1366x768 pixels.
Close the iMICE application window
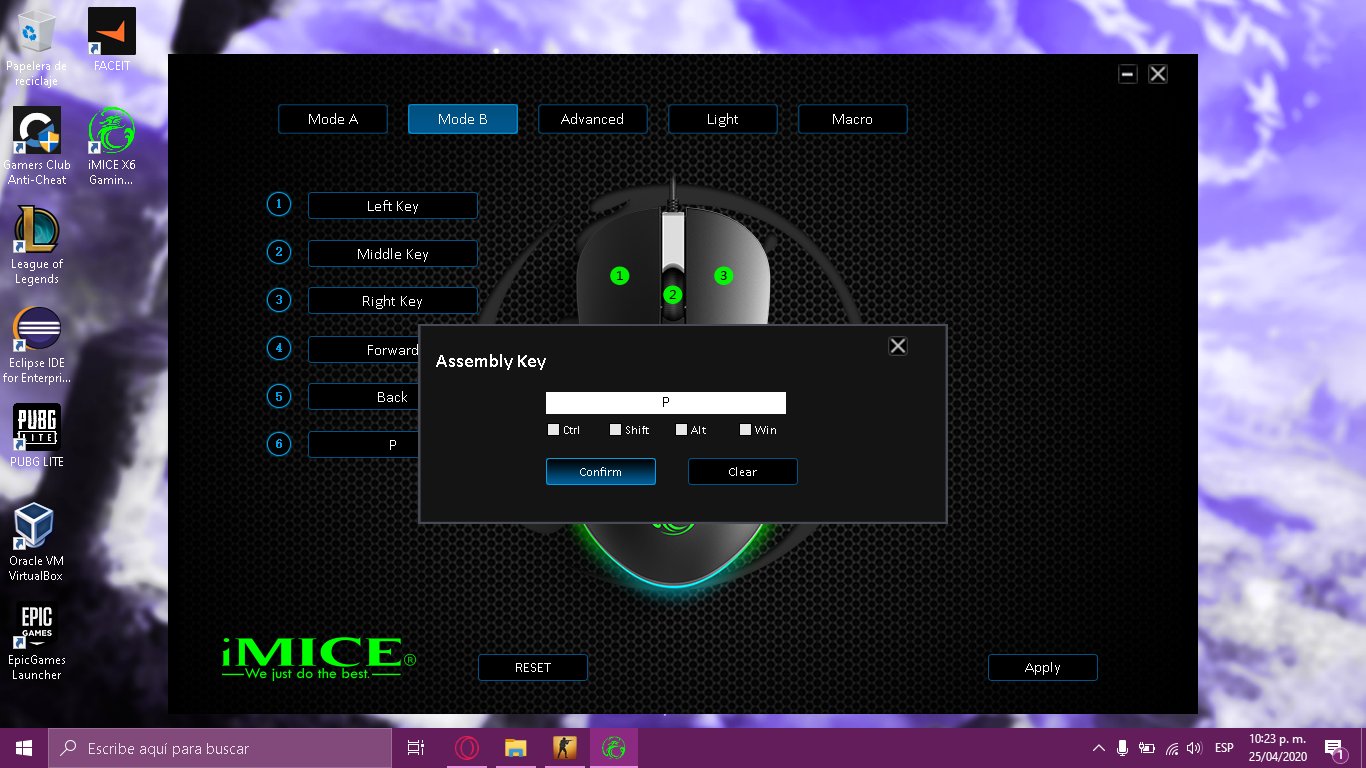[1158, 74]
